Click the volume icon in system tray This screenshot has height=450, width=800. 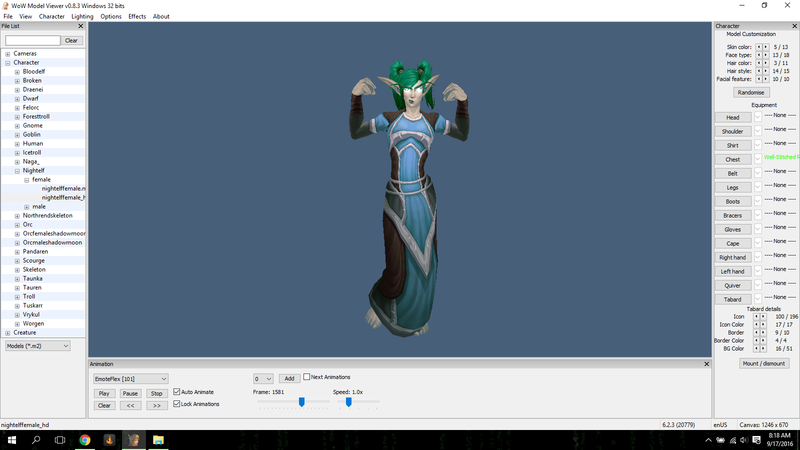(x=743, y=440)
